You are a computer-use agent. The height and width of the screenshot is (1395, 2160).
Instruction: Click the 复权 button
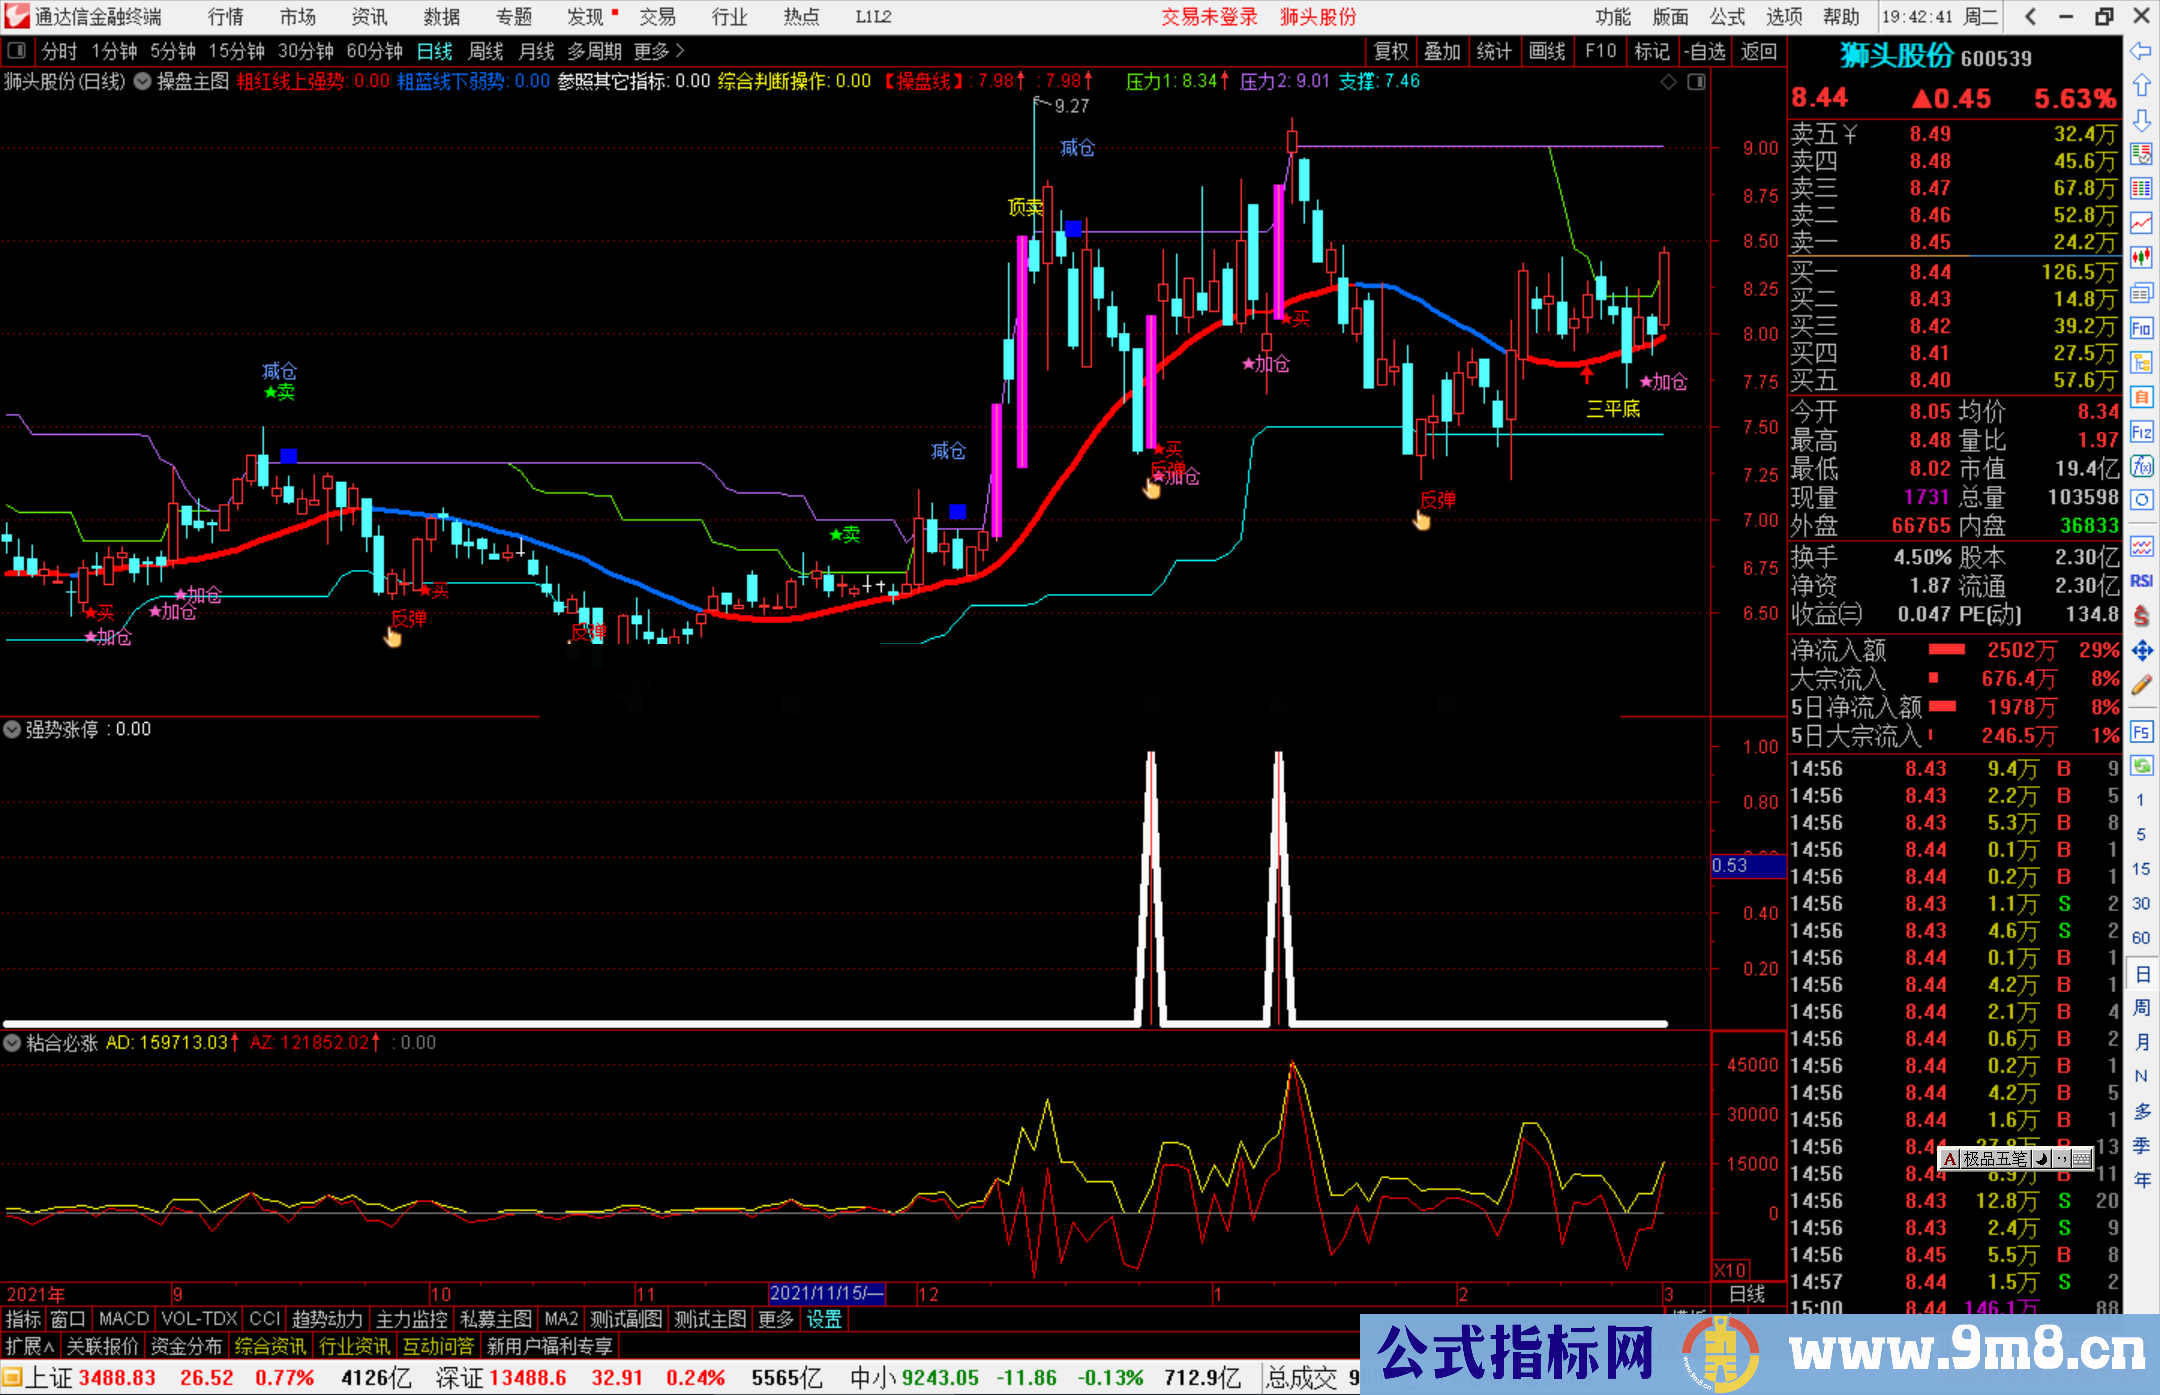point(1391,51)
